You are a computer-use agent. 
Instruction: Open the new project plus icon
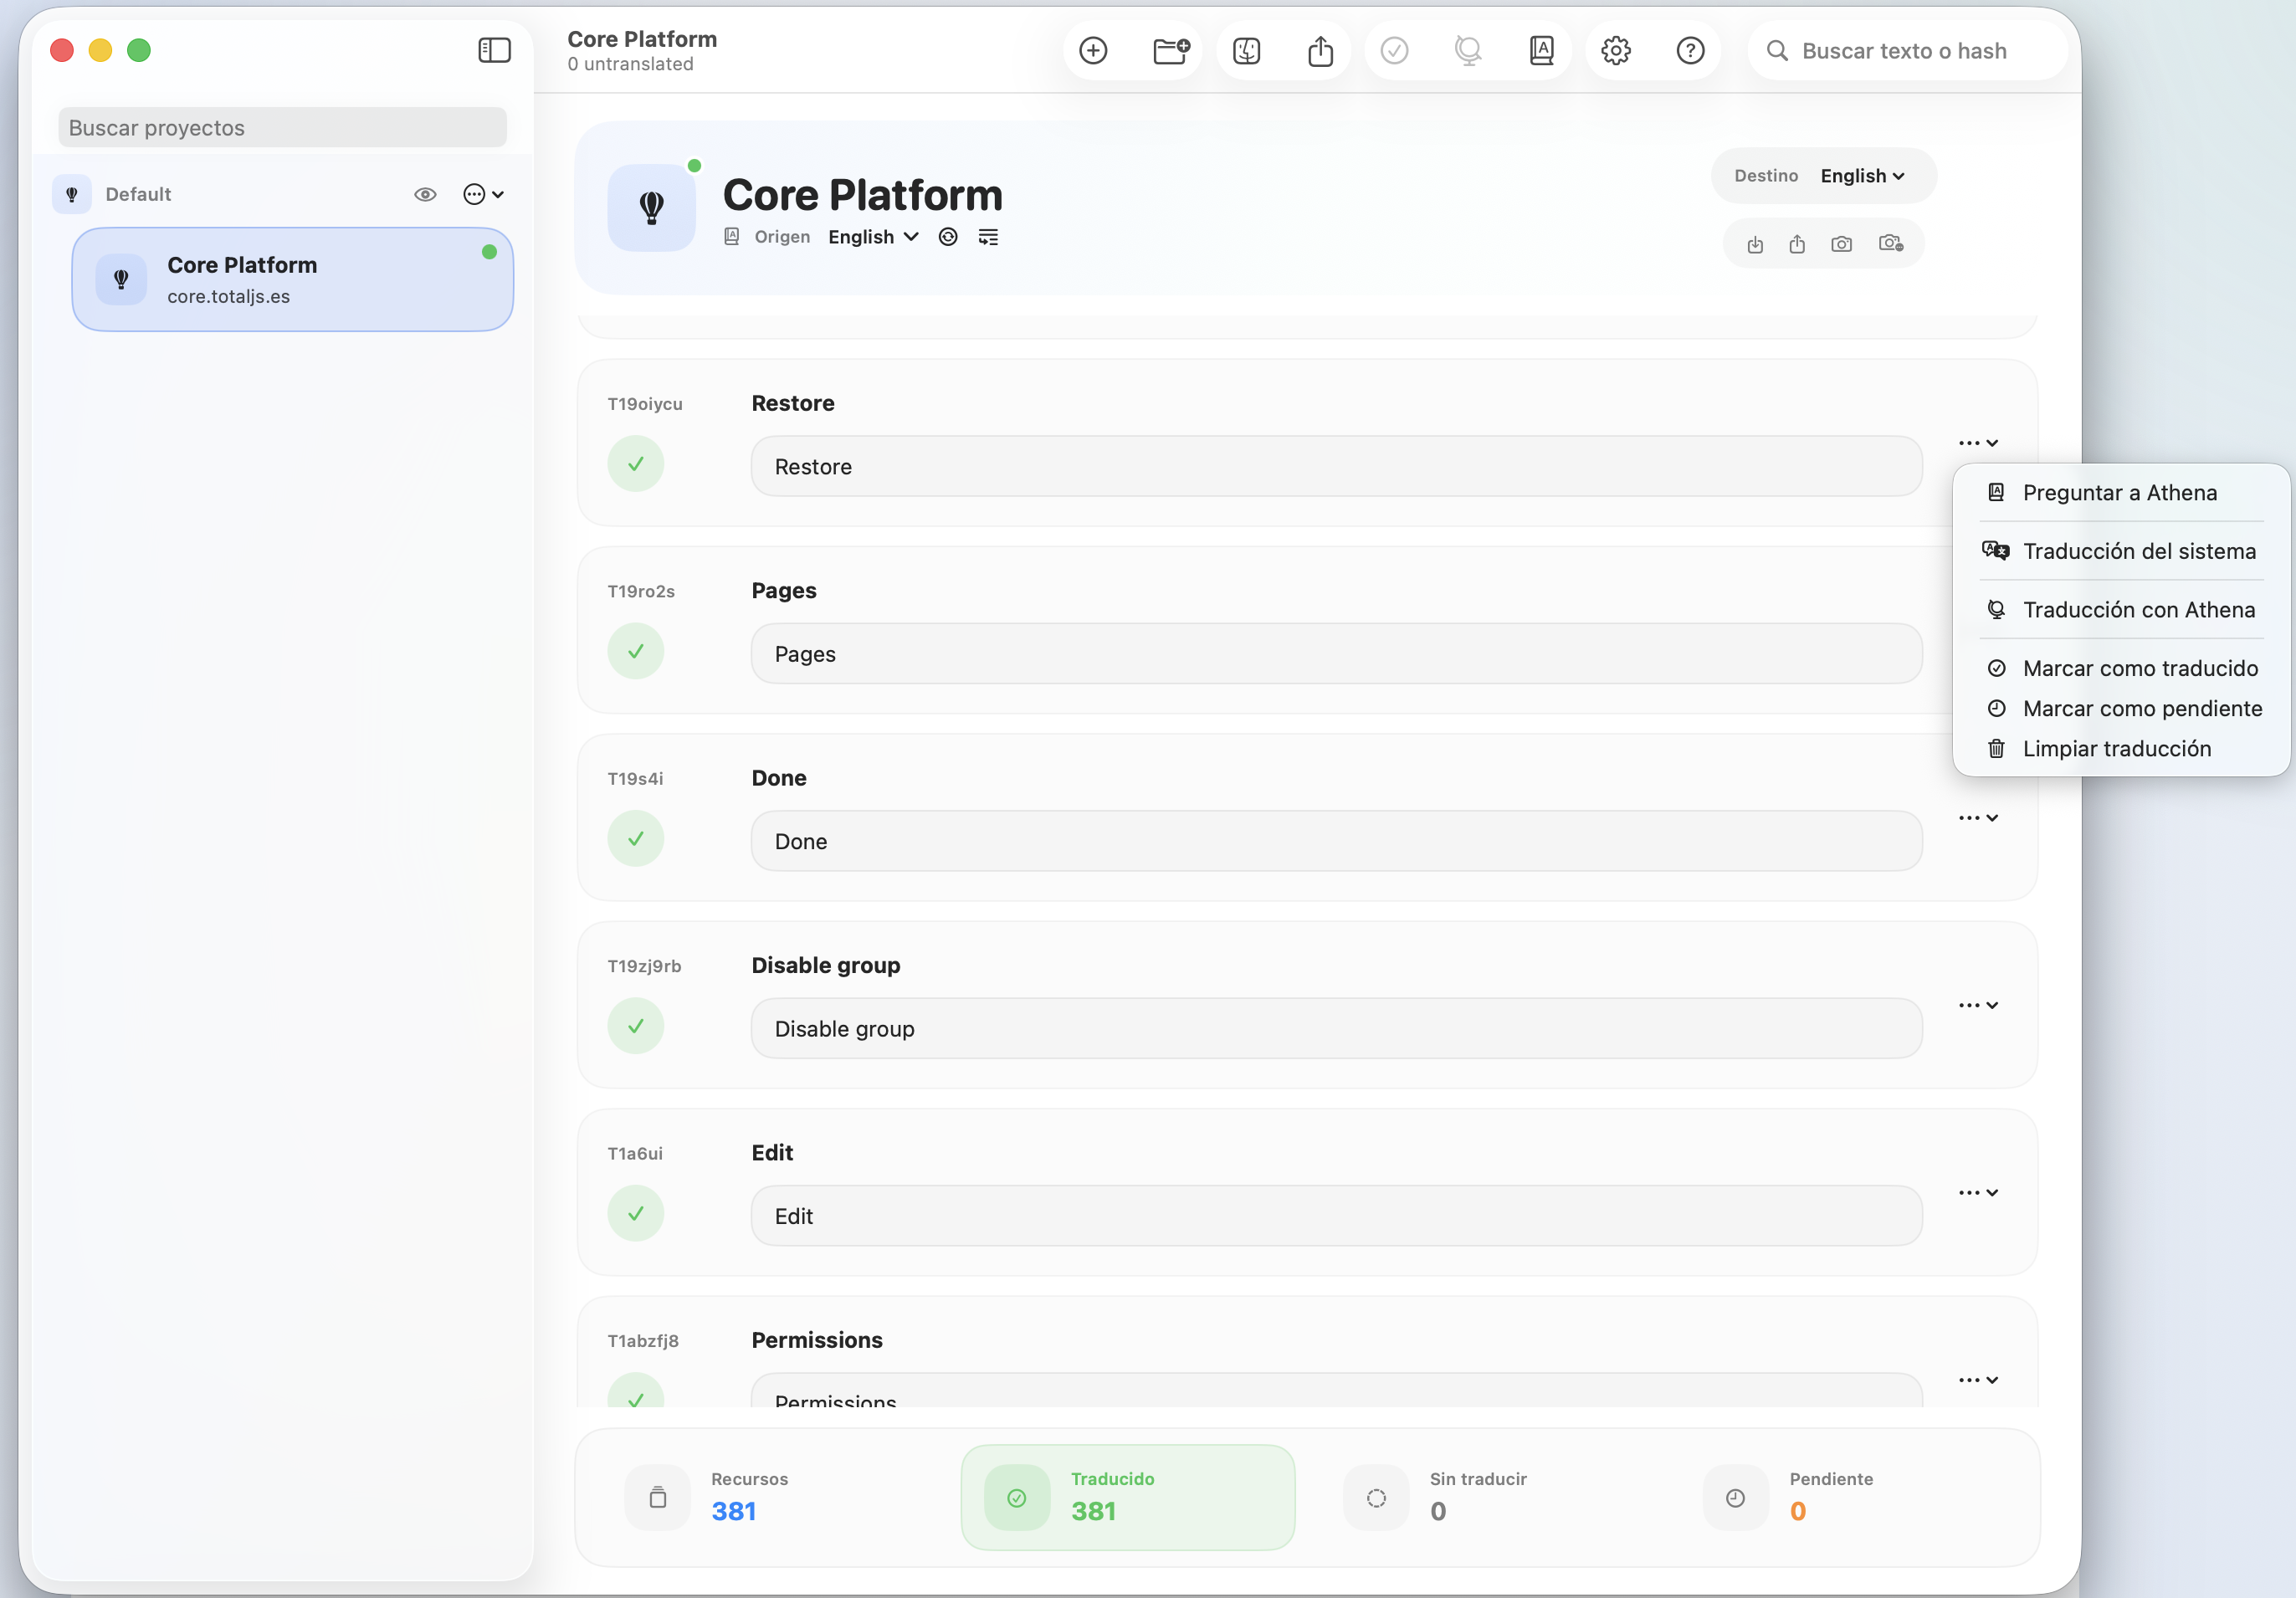pyautogui.click(x=1094, y=50)
